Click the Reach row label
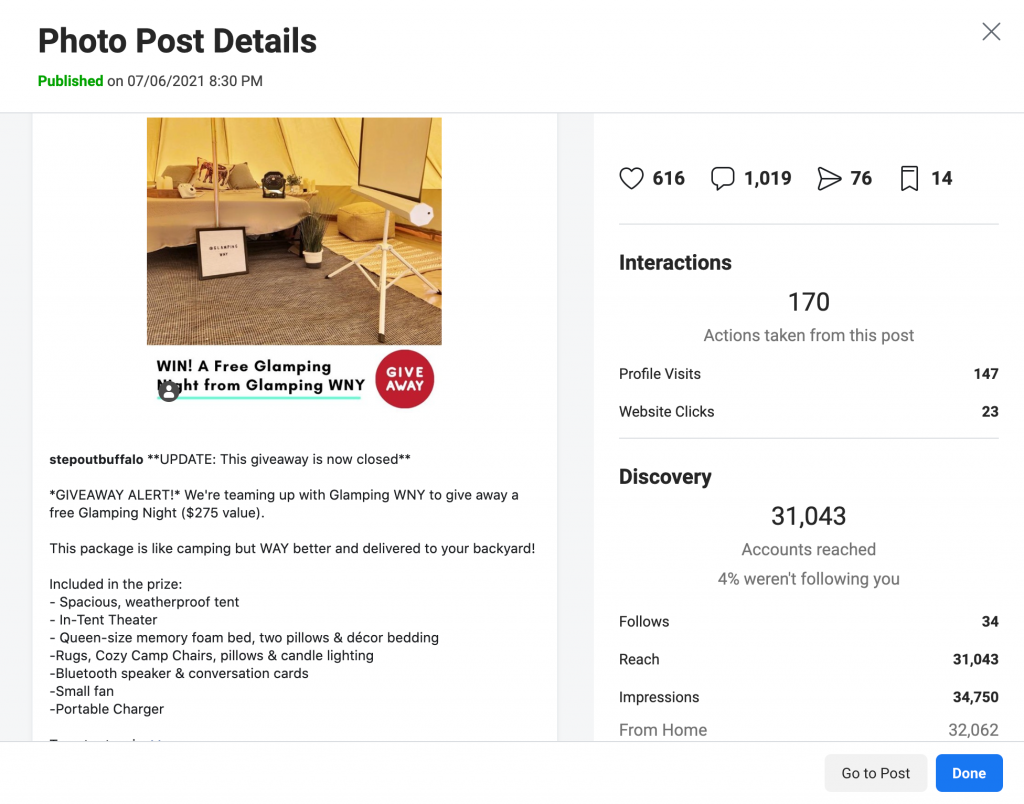Screen dimensions: 1024x804 pyautogui.click(x=639, y=659)
